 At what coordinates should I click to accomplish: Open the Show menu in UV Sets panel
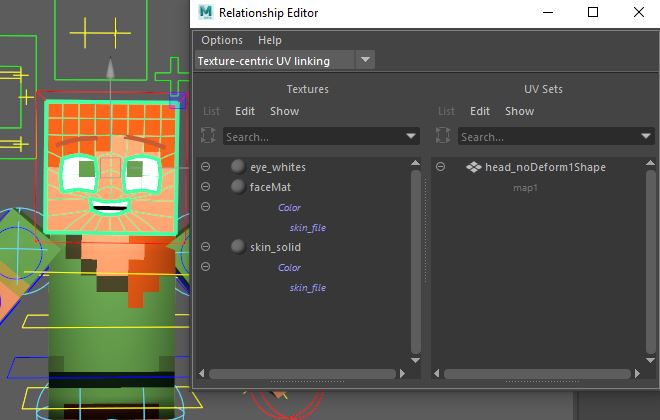(x=519, y=111)
